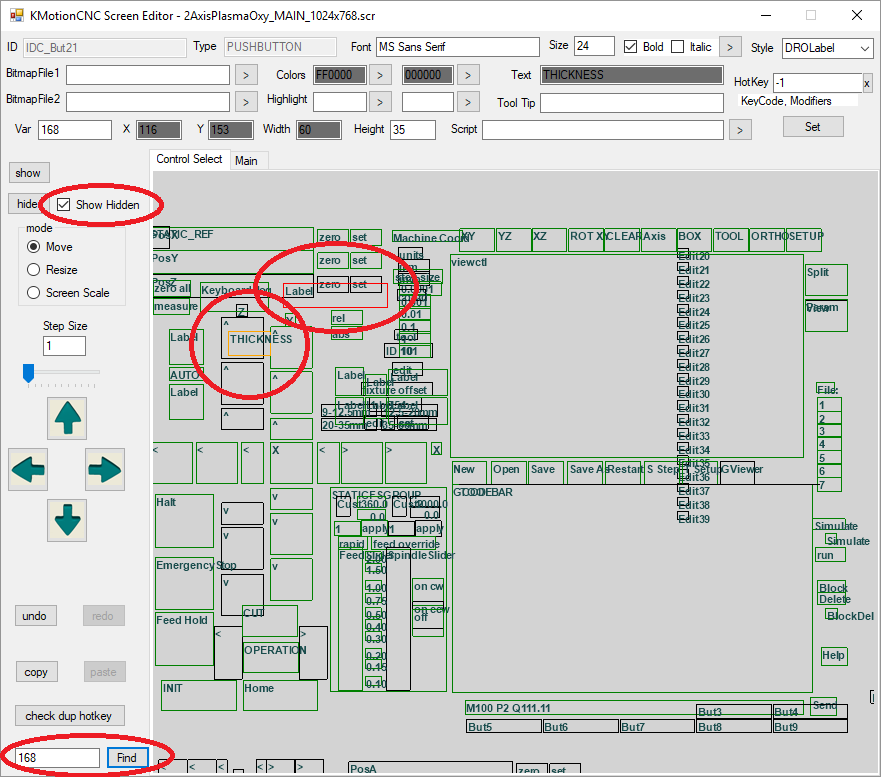Toggle the Show Hidden checkbox
The width and height of the screenshot is (881, 777).
tap(64, 204)
